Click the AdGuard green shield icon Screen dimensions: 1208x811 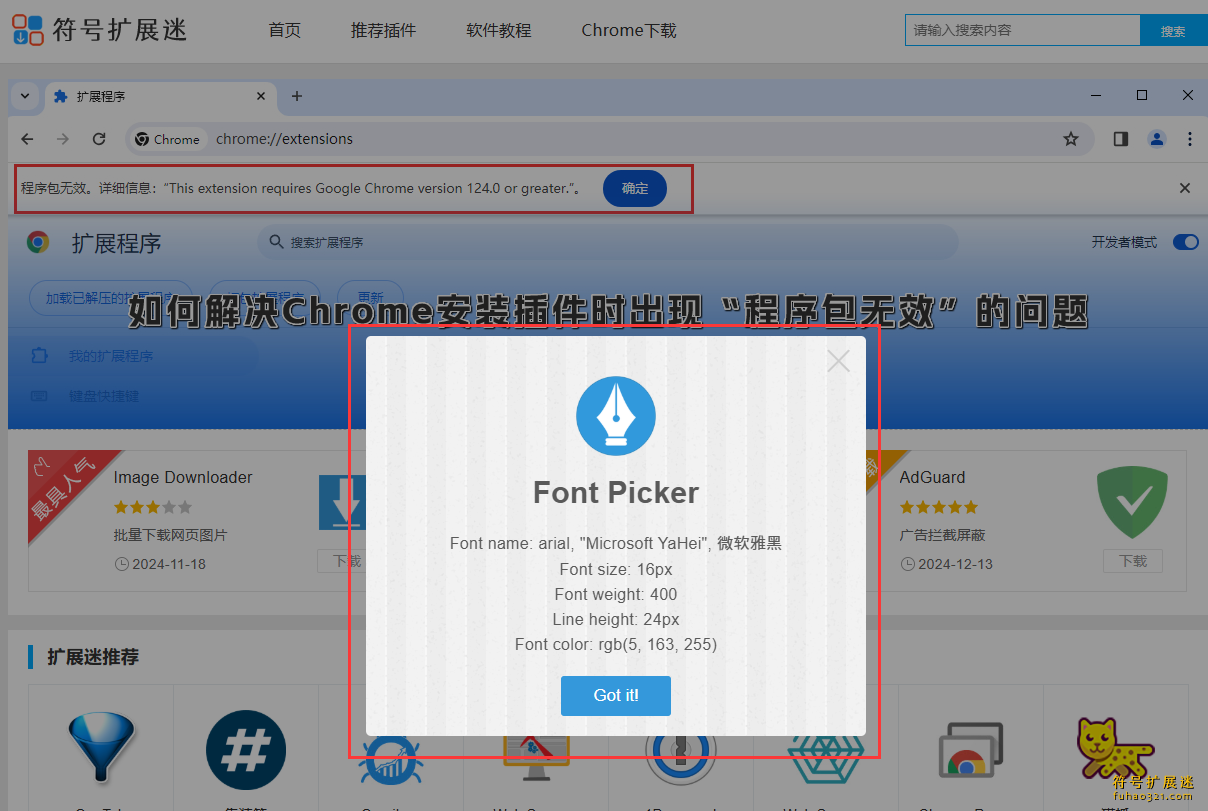(x=1133, y=502)
